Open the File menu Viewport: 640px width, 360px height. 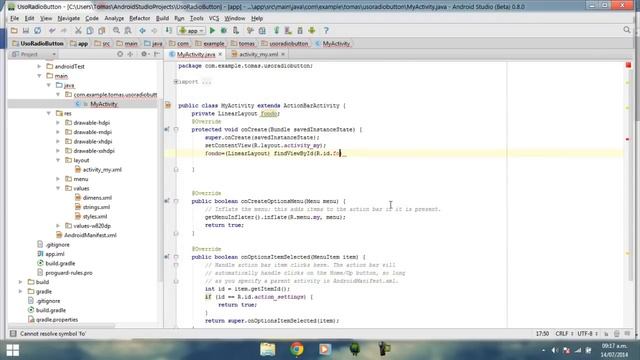[14, 18]
